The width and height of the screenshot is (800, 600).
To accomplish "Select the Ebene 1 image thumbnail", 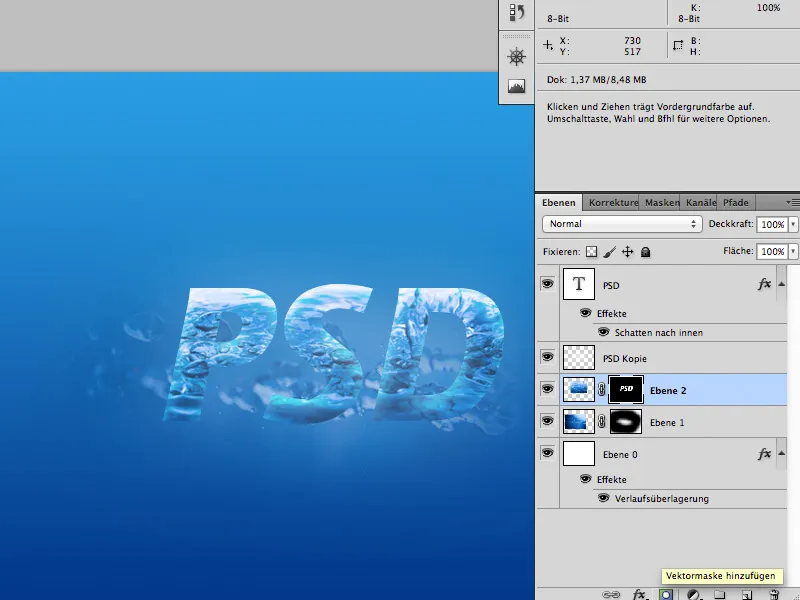I will (x=579, y=422).
